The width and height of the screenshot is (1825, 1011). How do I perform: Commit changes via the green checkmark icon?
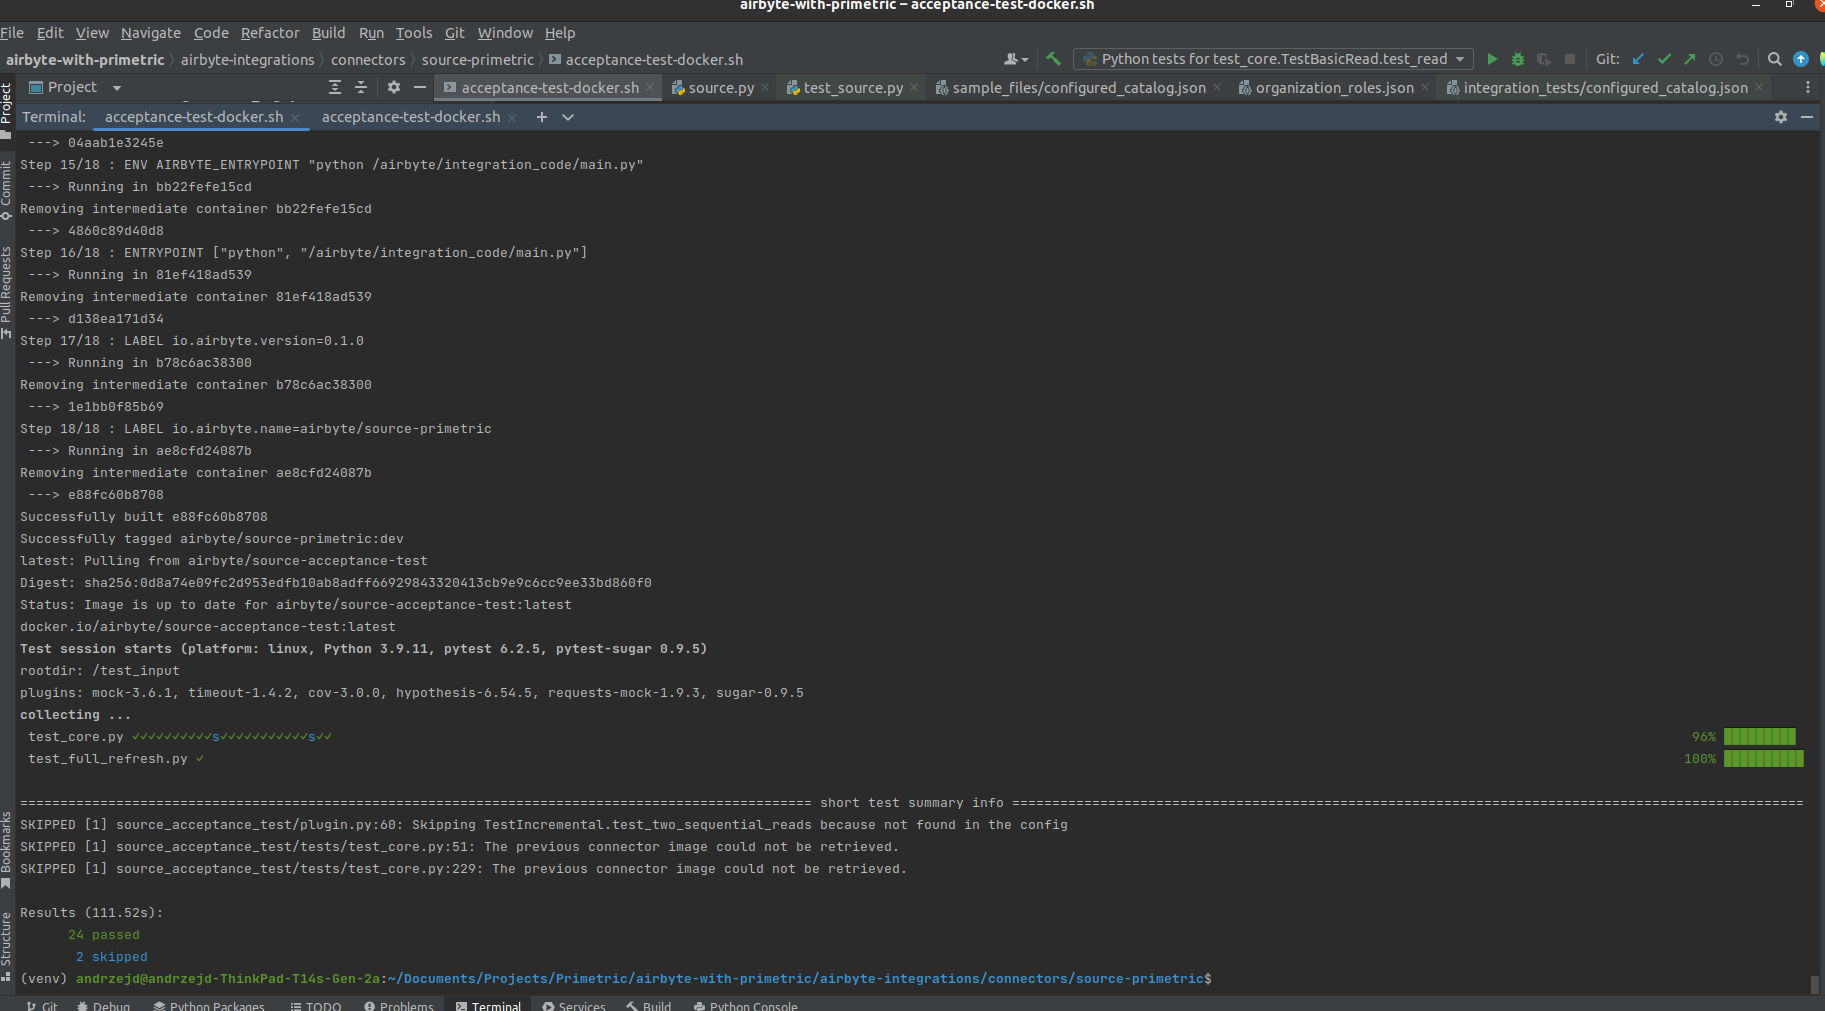click(1664, 59)
